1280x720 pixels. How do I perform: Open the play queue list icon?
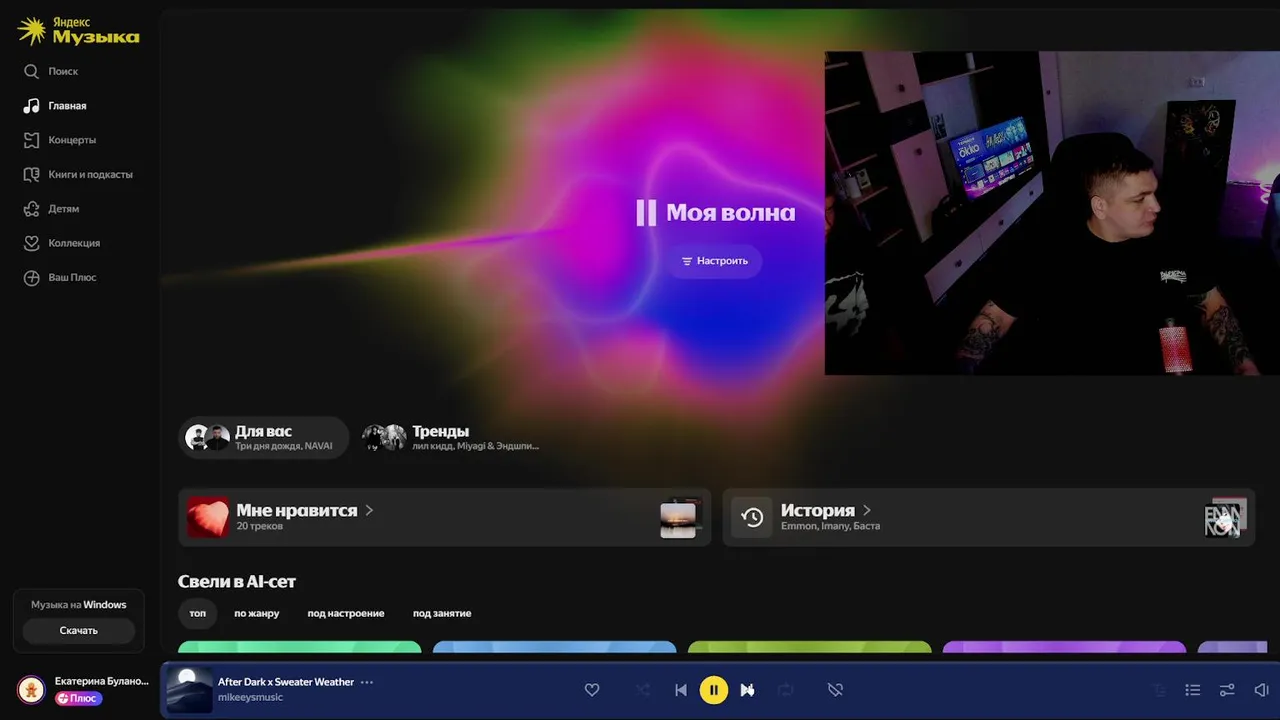pos(1193,690)
